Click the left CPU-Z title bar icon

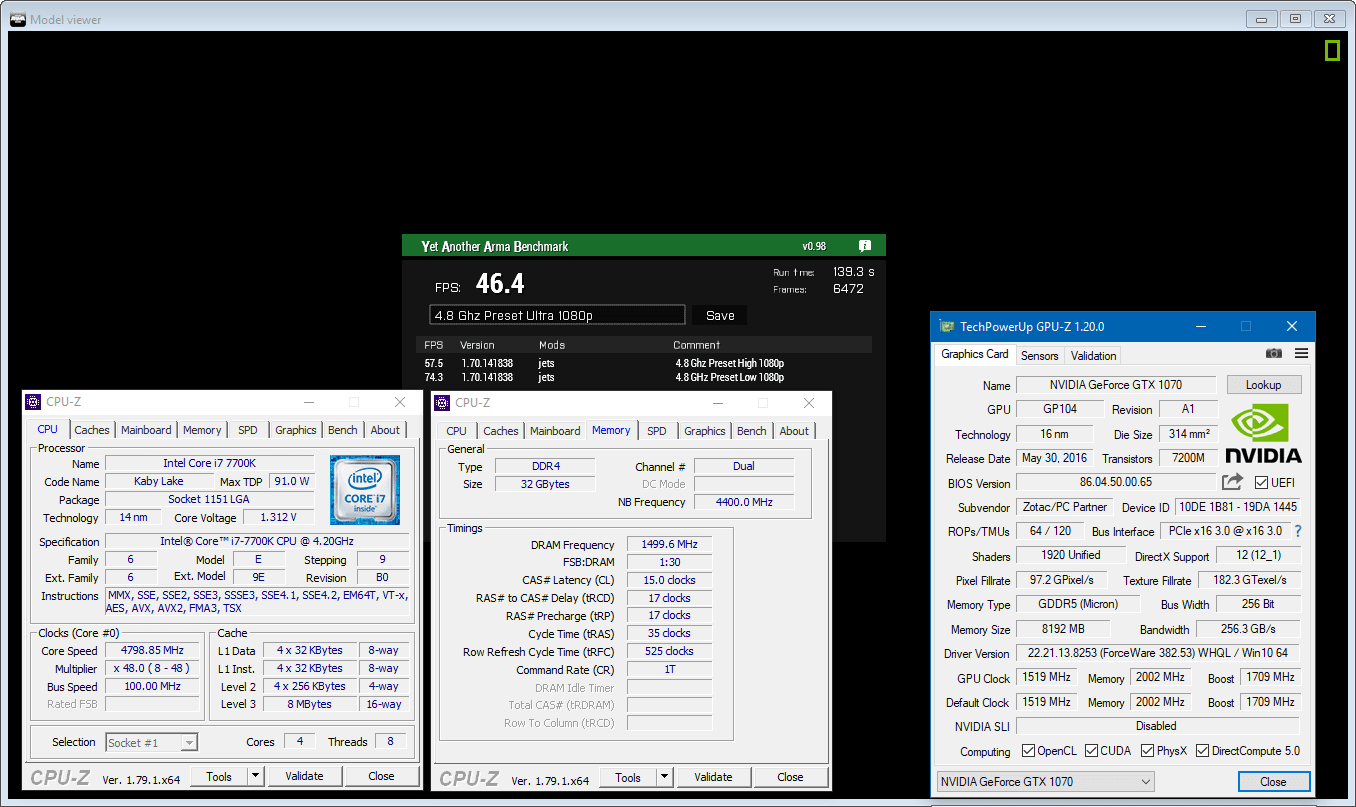(34, 402)
